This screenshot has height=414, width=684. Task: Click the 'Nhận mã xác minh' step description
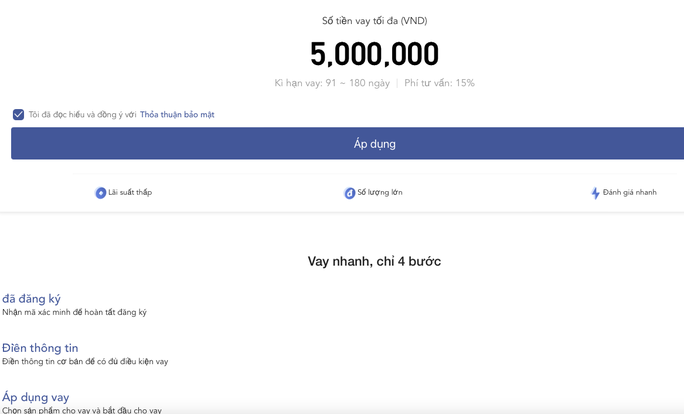[x=74, y=313]
